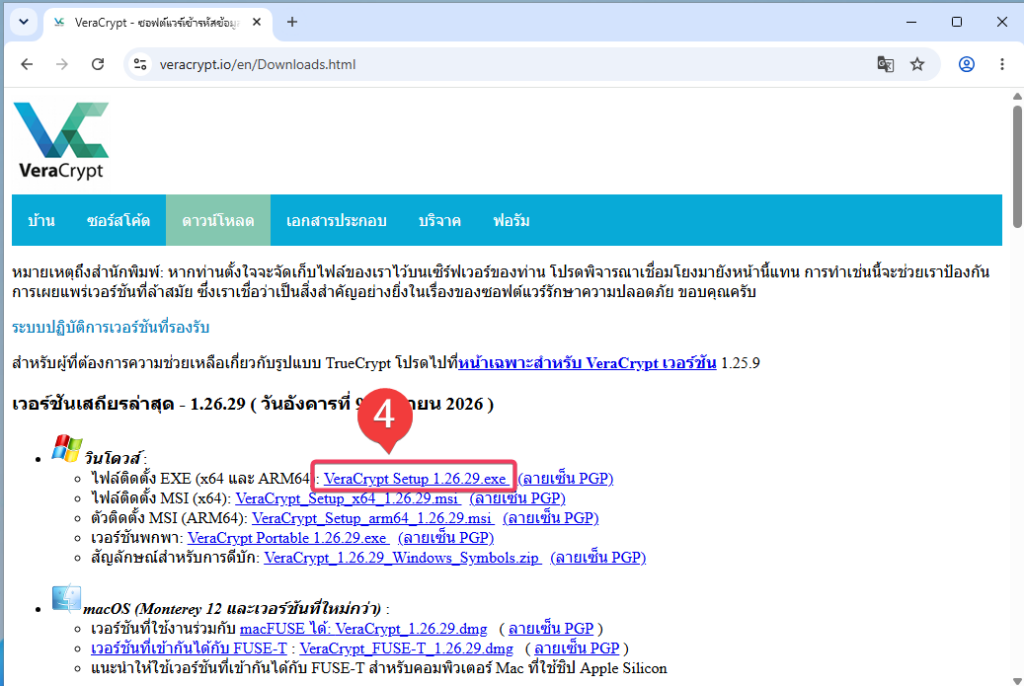Download VeraCrypt Portable 1.26.29.exe
This screenshot has width=1024, height=686.
click(x=287, y=538)
